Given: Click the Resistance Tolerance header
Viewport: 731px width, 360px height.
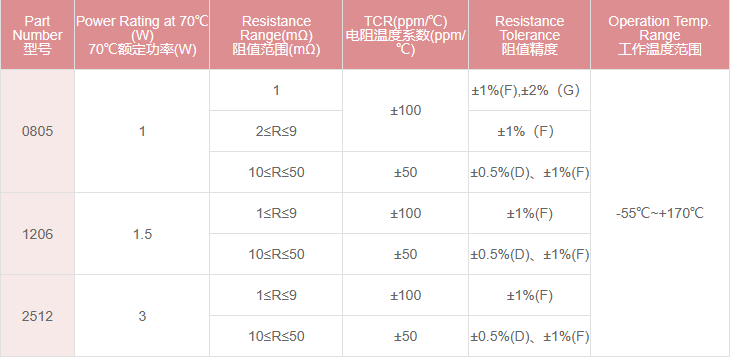Looking at the screenshot, I should tap(530, 35).
